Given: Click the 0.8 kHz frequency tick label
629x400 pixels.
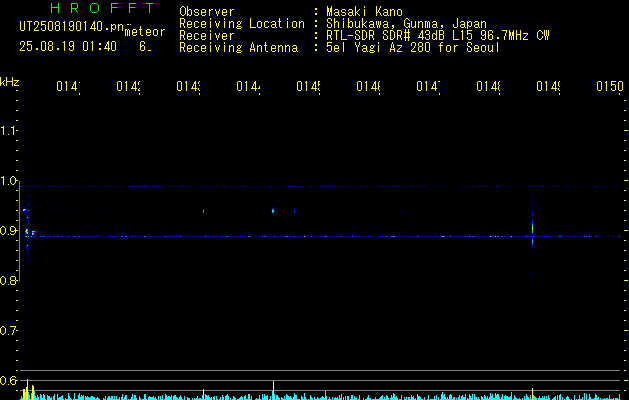Looking at the screenshot, I should 8,280.
